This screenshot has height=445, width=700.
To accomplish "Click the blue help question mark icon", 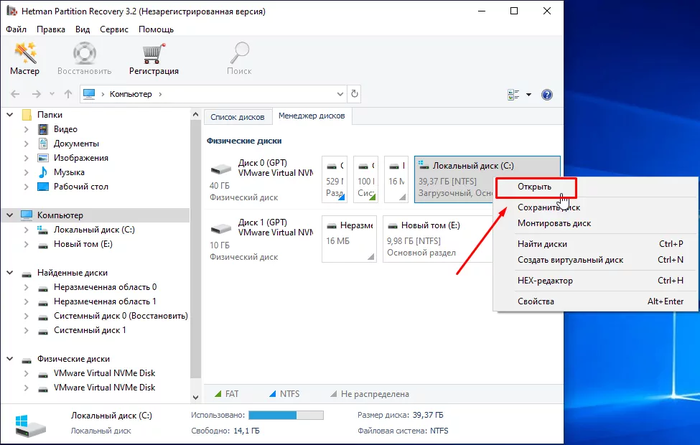I will [x=547, y=95].
